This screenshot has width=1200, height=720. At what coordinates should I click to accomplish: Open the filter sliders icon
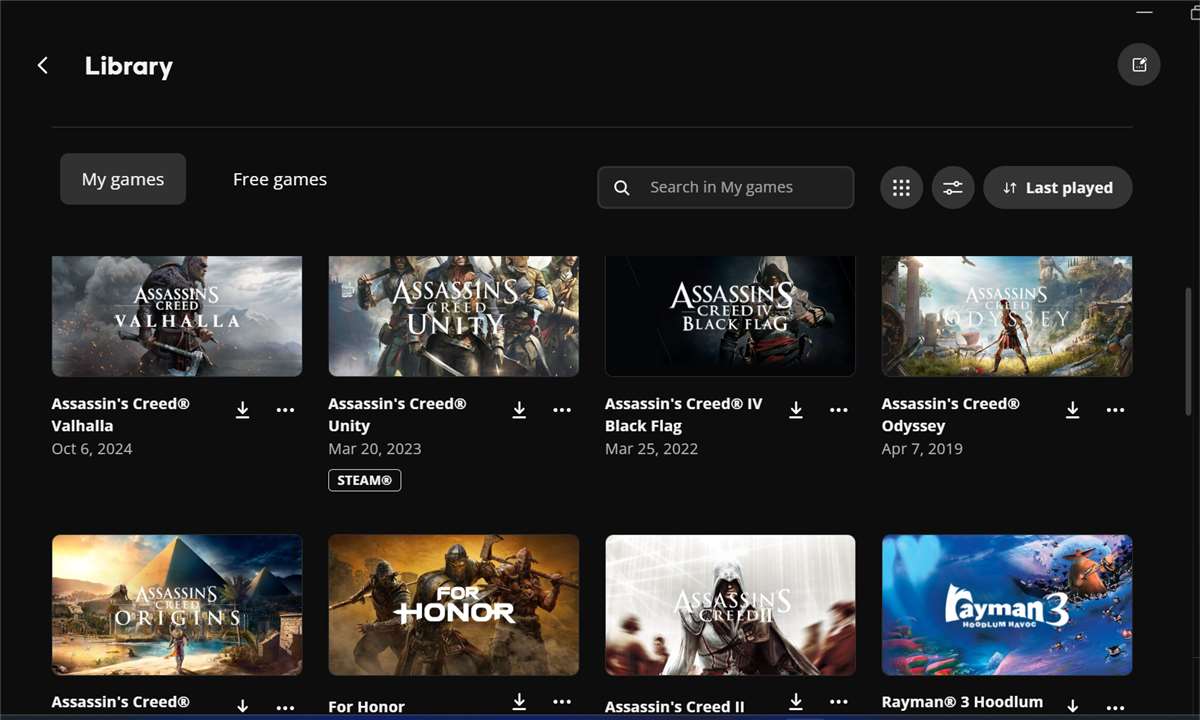(953, 187)
